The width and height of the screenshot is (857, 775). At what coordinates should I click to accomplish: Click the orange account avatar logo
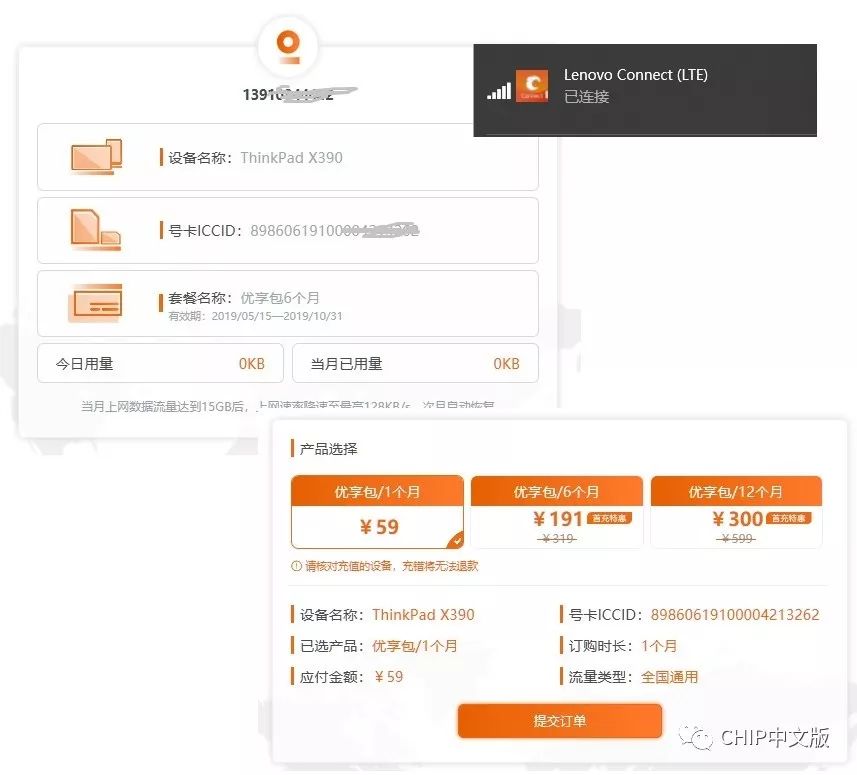[288, 45]
